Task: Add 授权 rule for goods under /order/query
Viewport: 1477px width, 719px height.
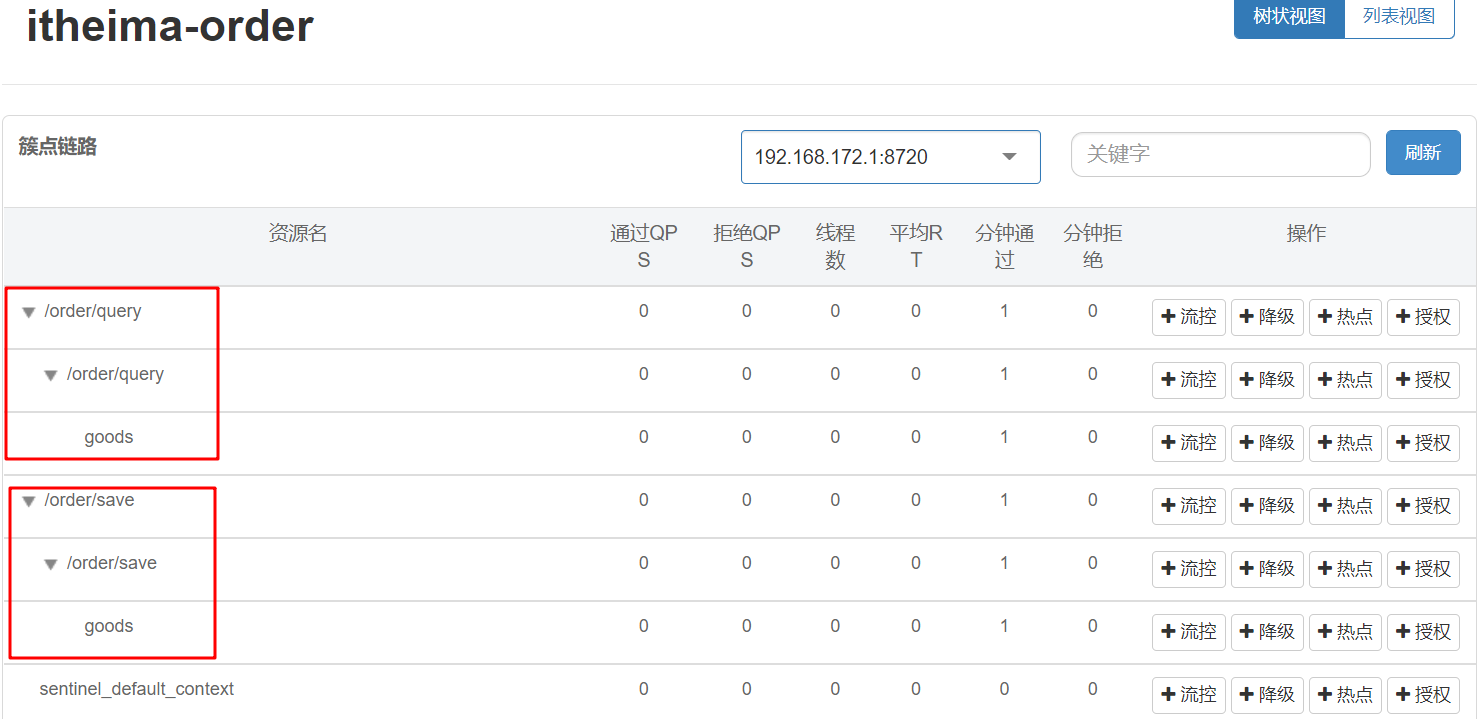Action: pos(1423,443)
